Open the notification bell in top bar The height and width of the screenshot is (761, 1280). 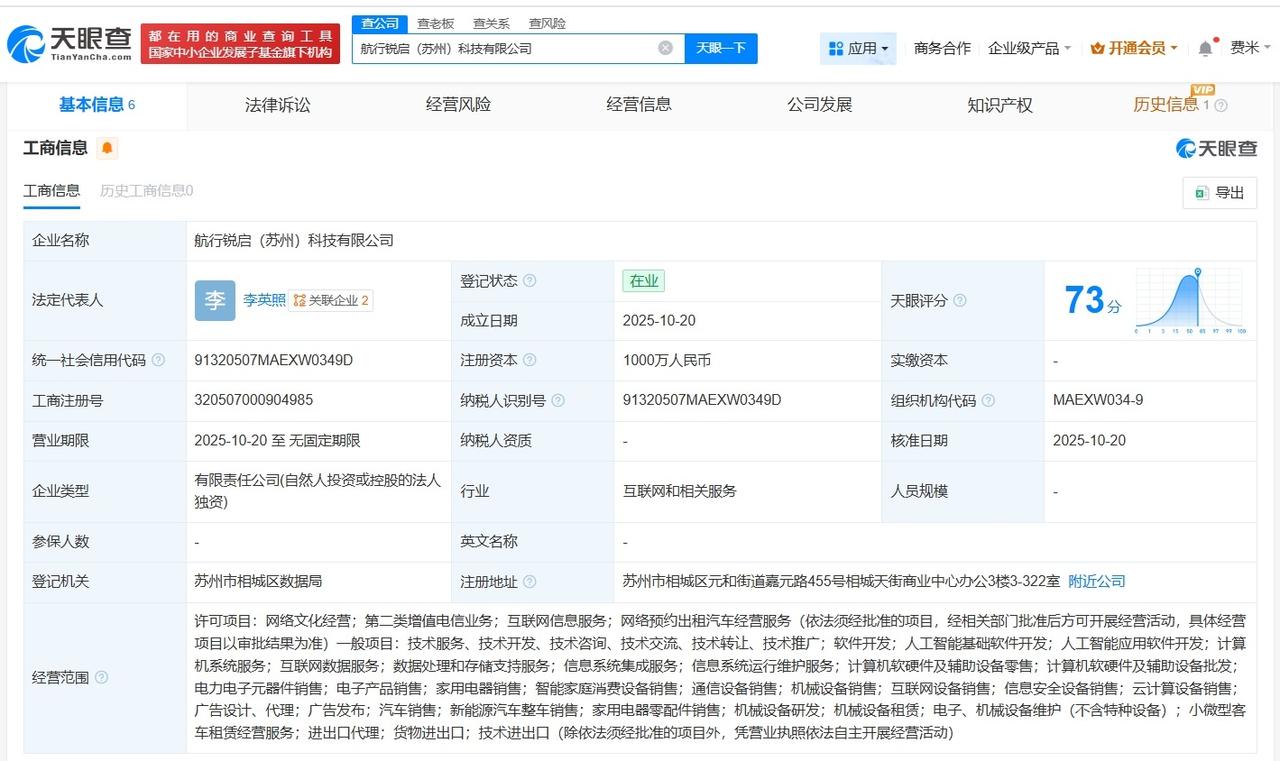coord(1203,47)
